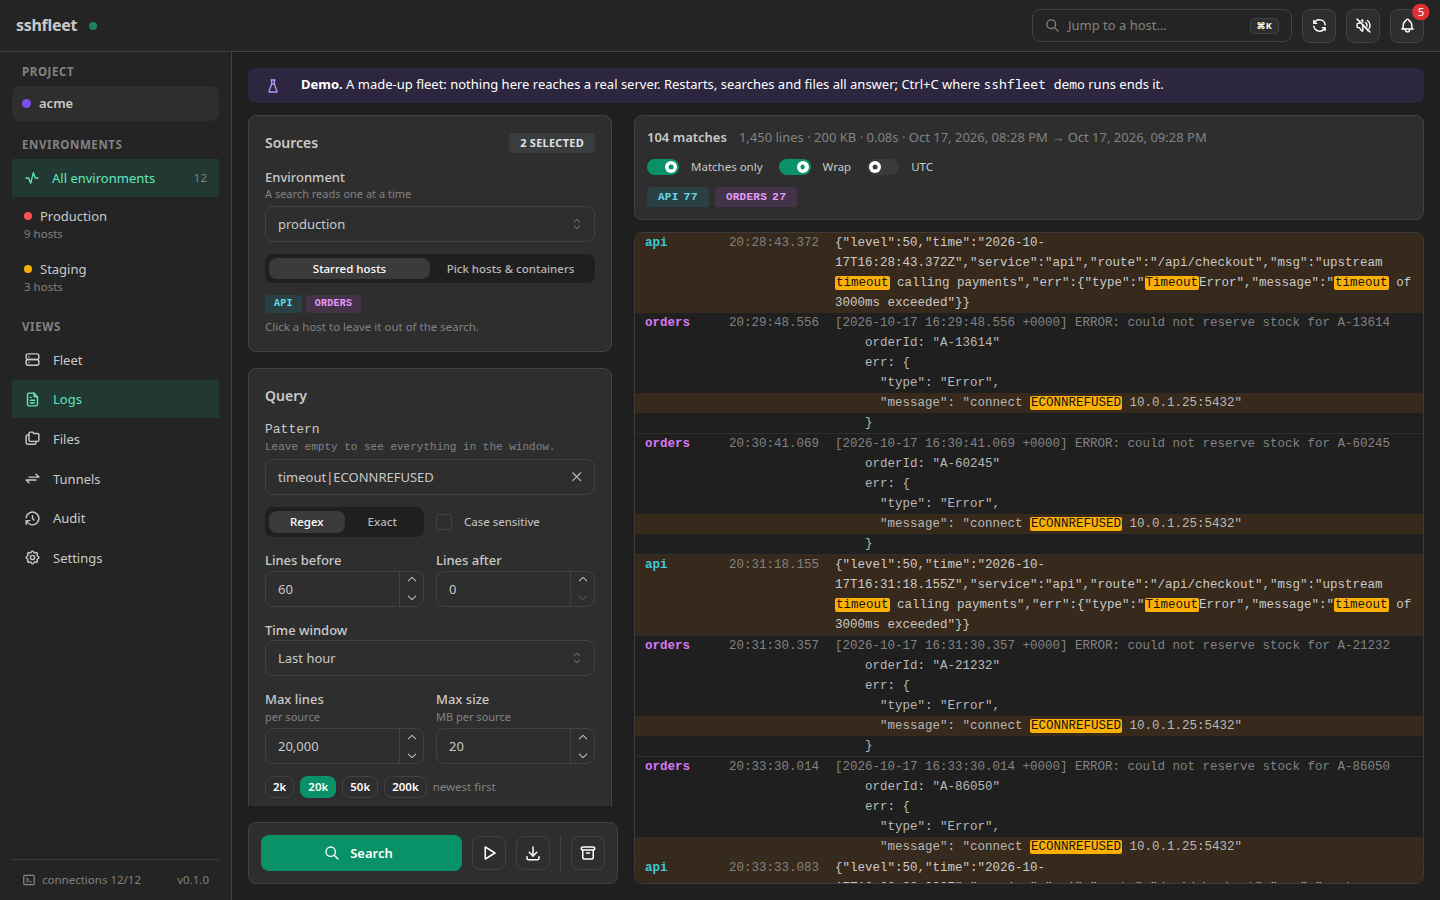This screenshot has height=900, width=1440.
Task: Select the 2k max lines preset
Action: click(280, 787)
